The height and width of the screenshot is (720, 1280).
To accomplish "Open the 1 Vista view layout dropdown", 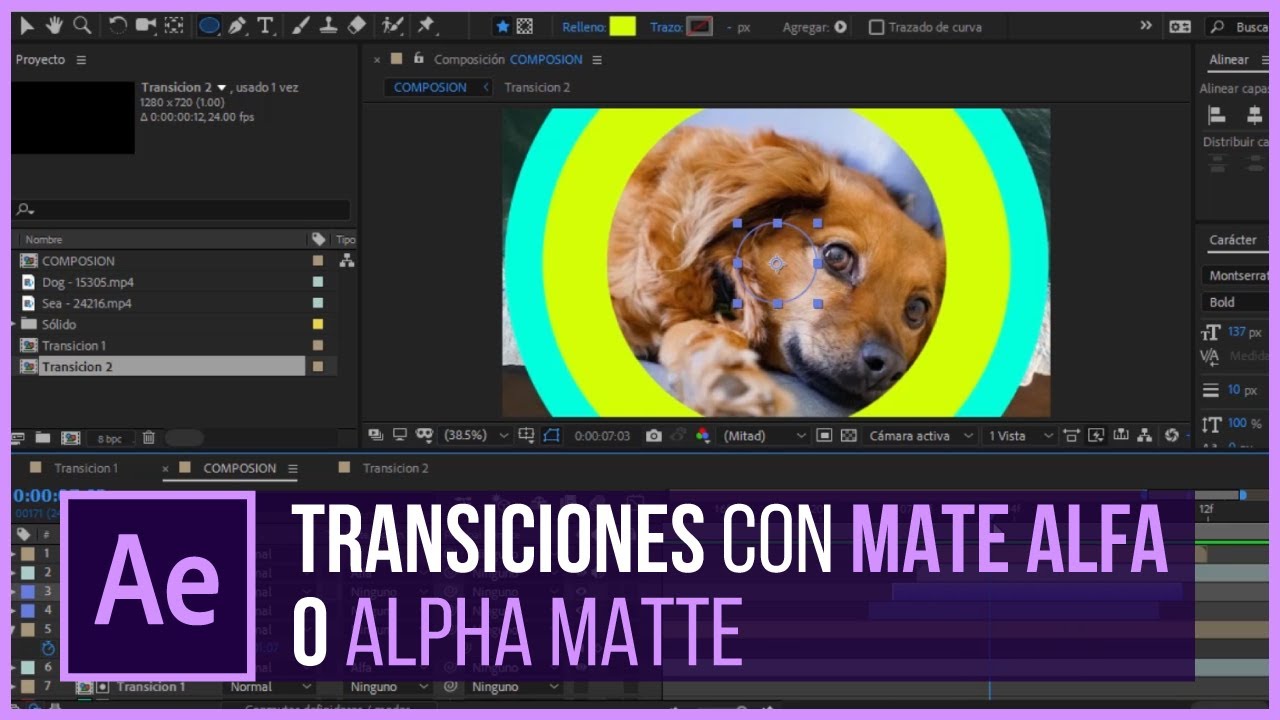I will 1021,436.
